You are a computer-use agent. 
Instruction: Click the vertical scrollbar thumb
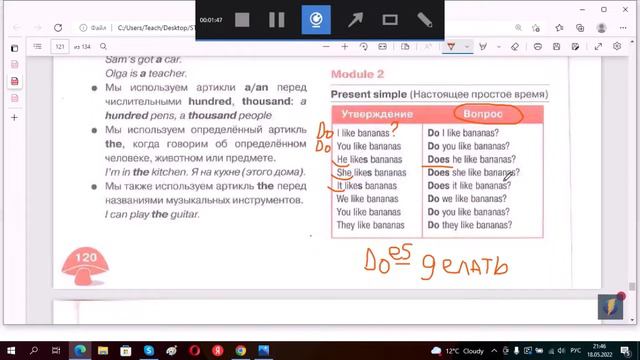[632, 287]
